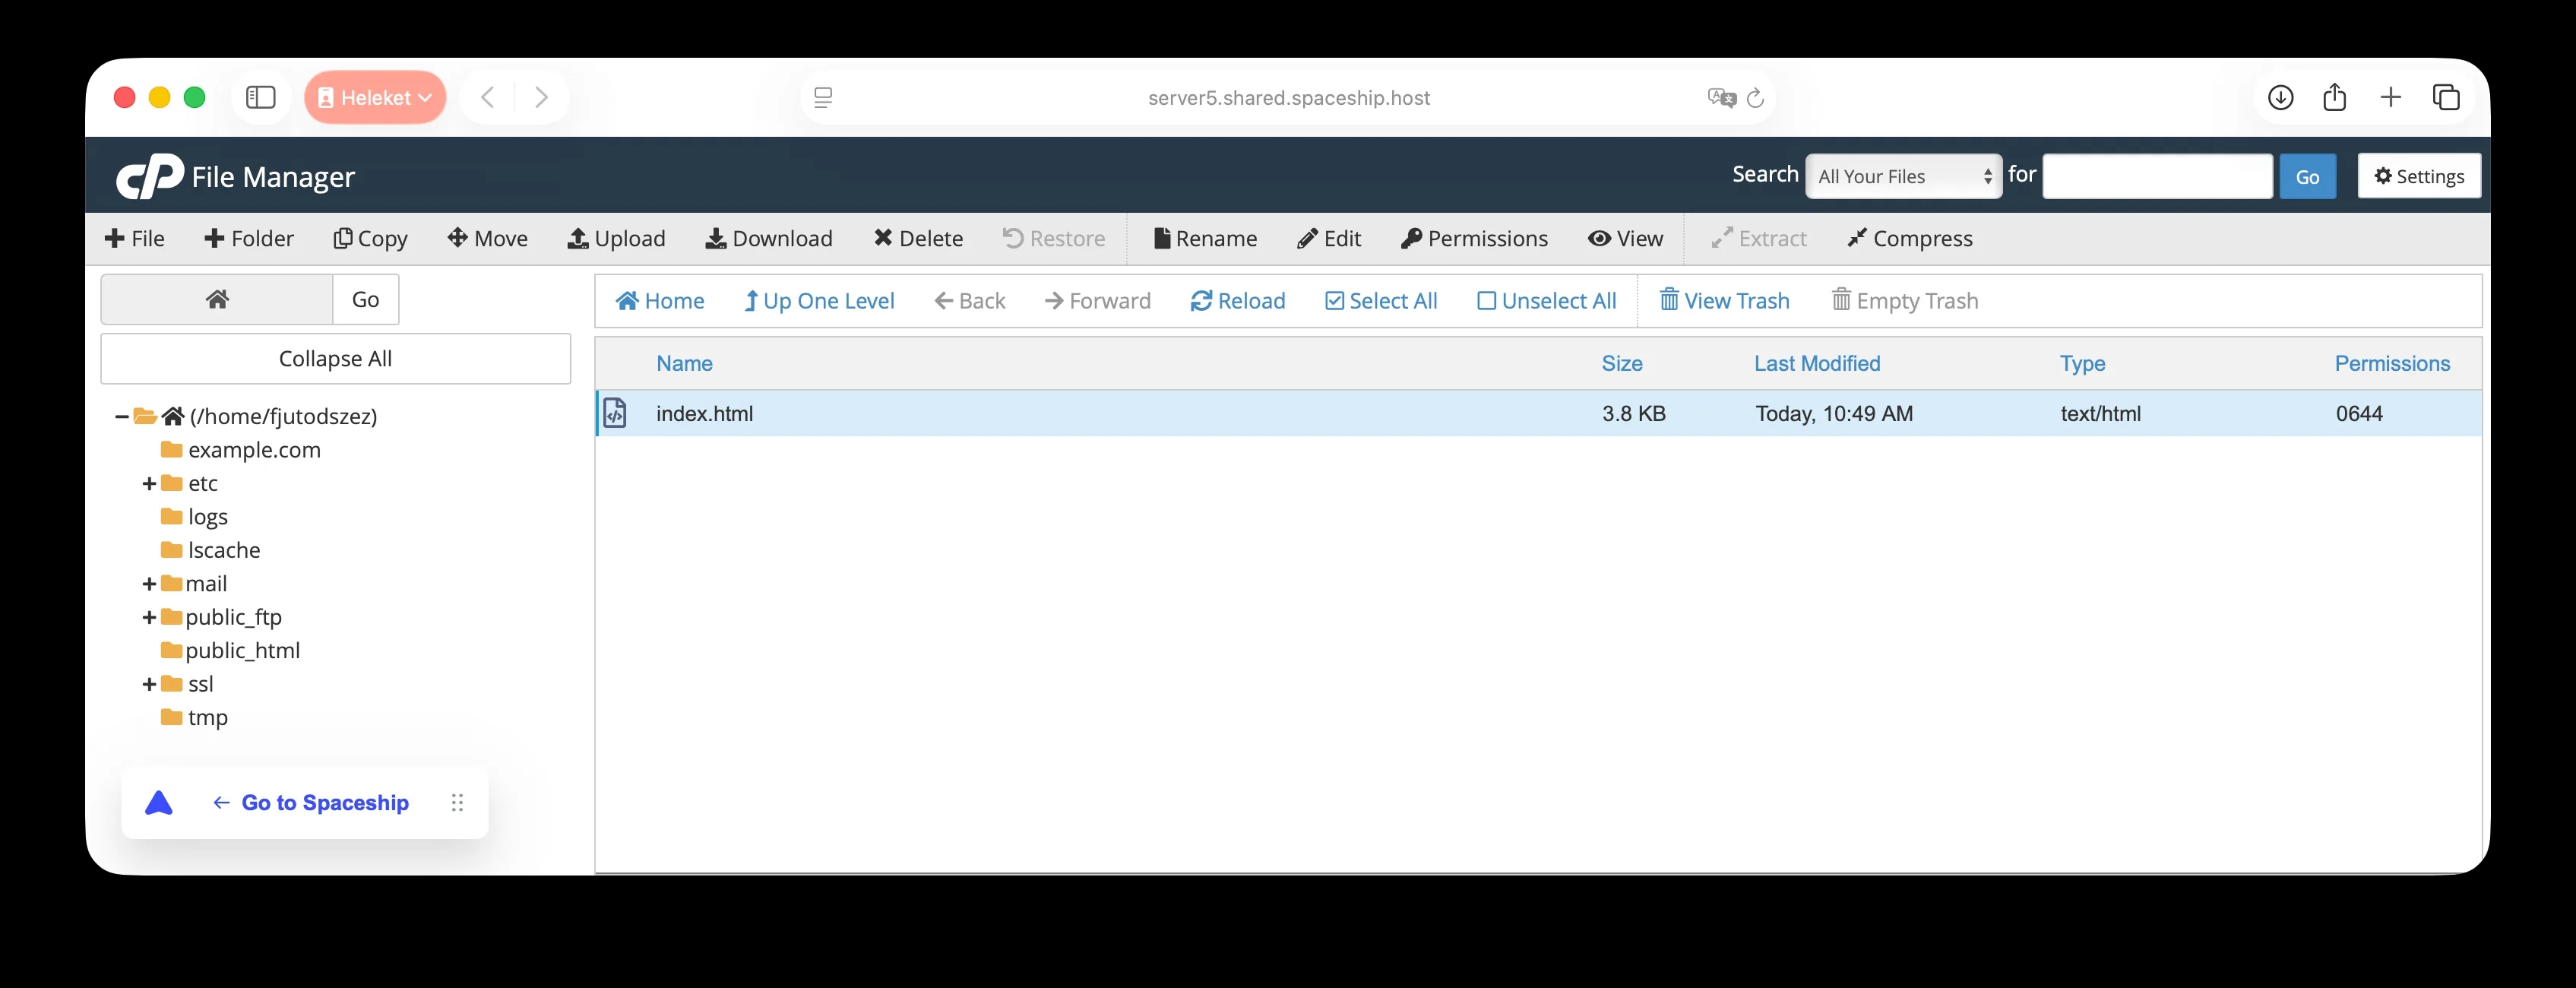Viewport: 2576px width, 988px height.
Task: Expand the etc folder in the tree
Action: point(148,483)
